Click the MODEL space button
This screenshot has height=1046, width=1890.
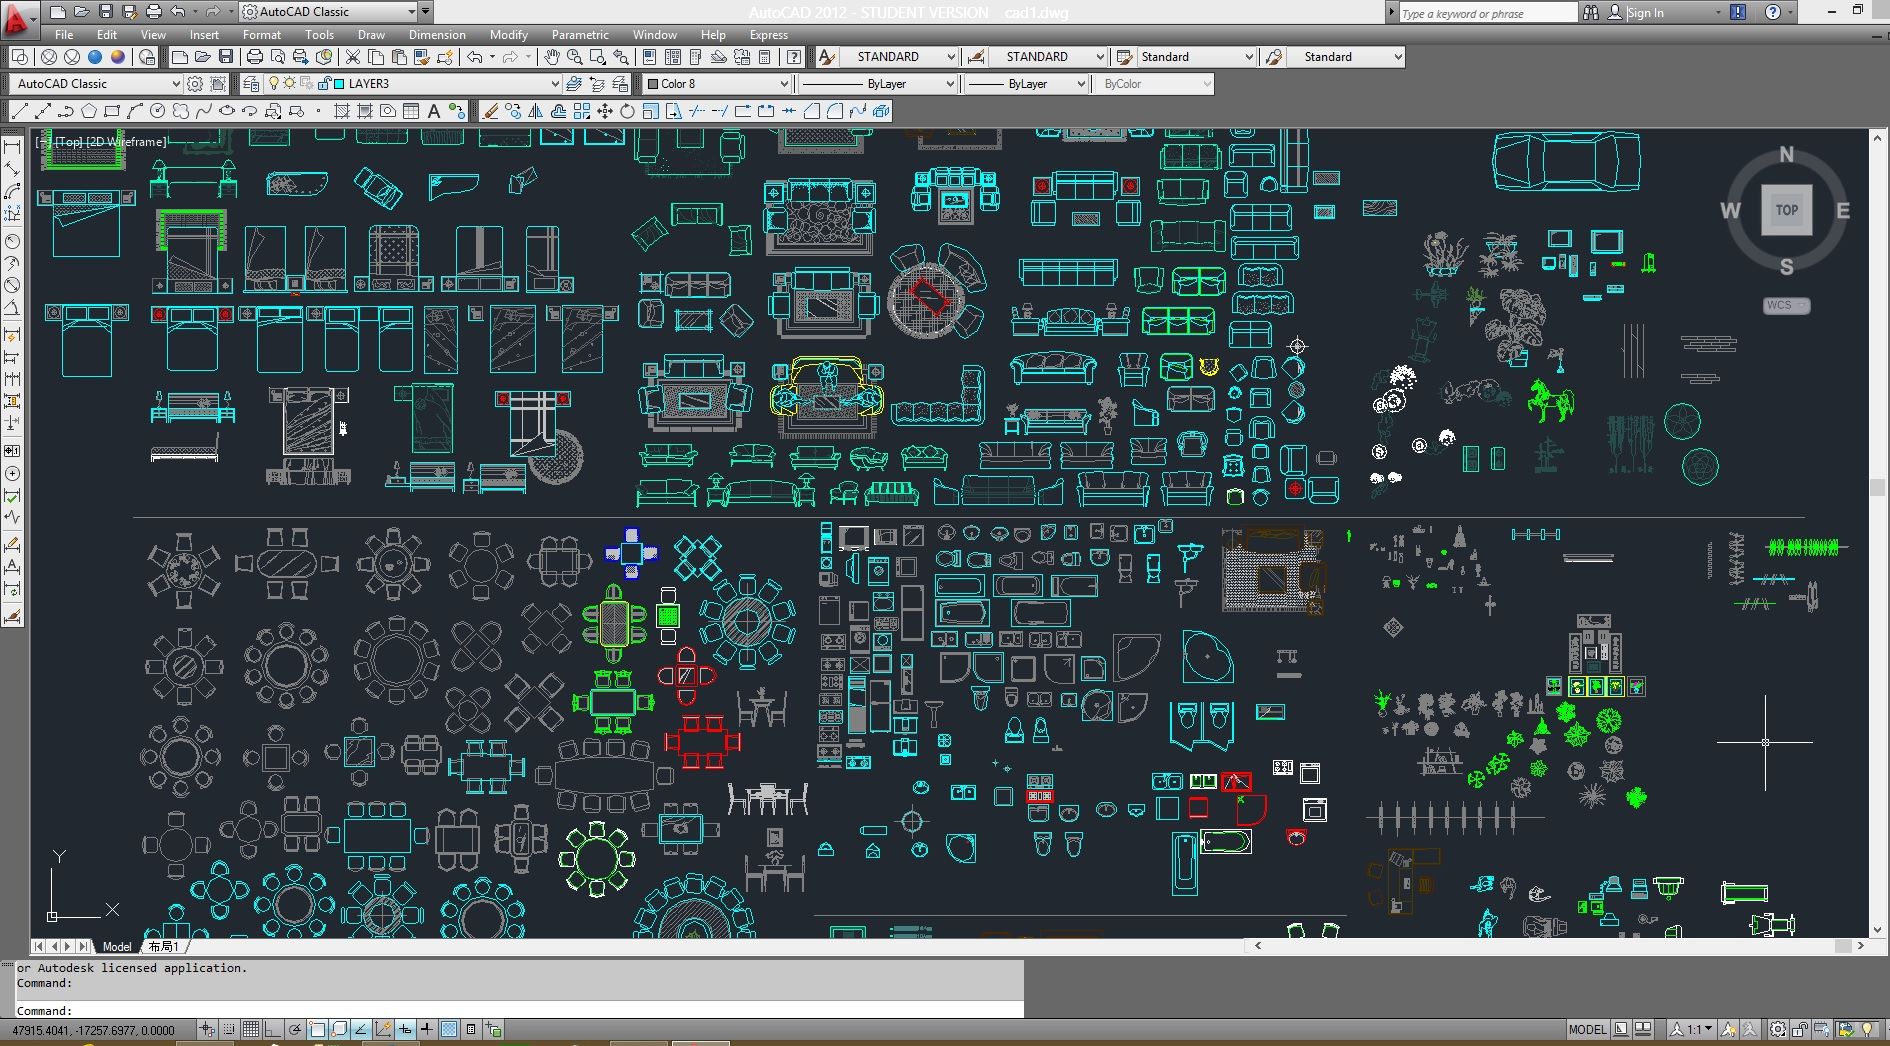tap(1587, 1029)
